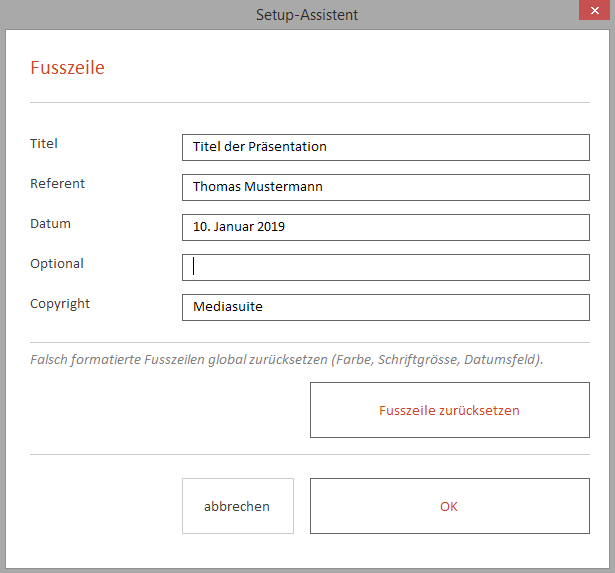Click the Fusszeile zurücksetzen button

(449, 410)
